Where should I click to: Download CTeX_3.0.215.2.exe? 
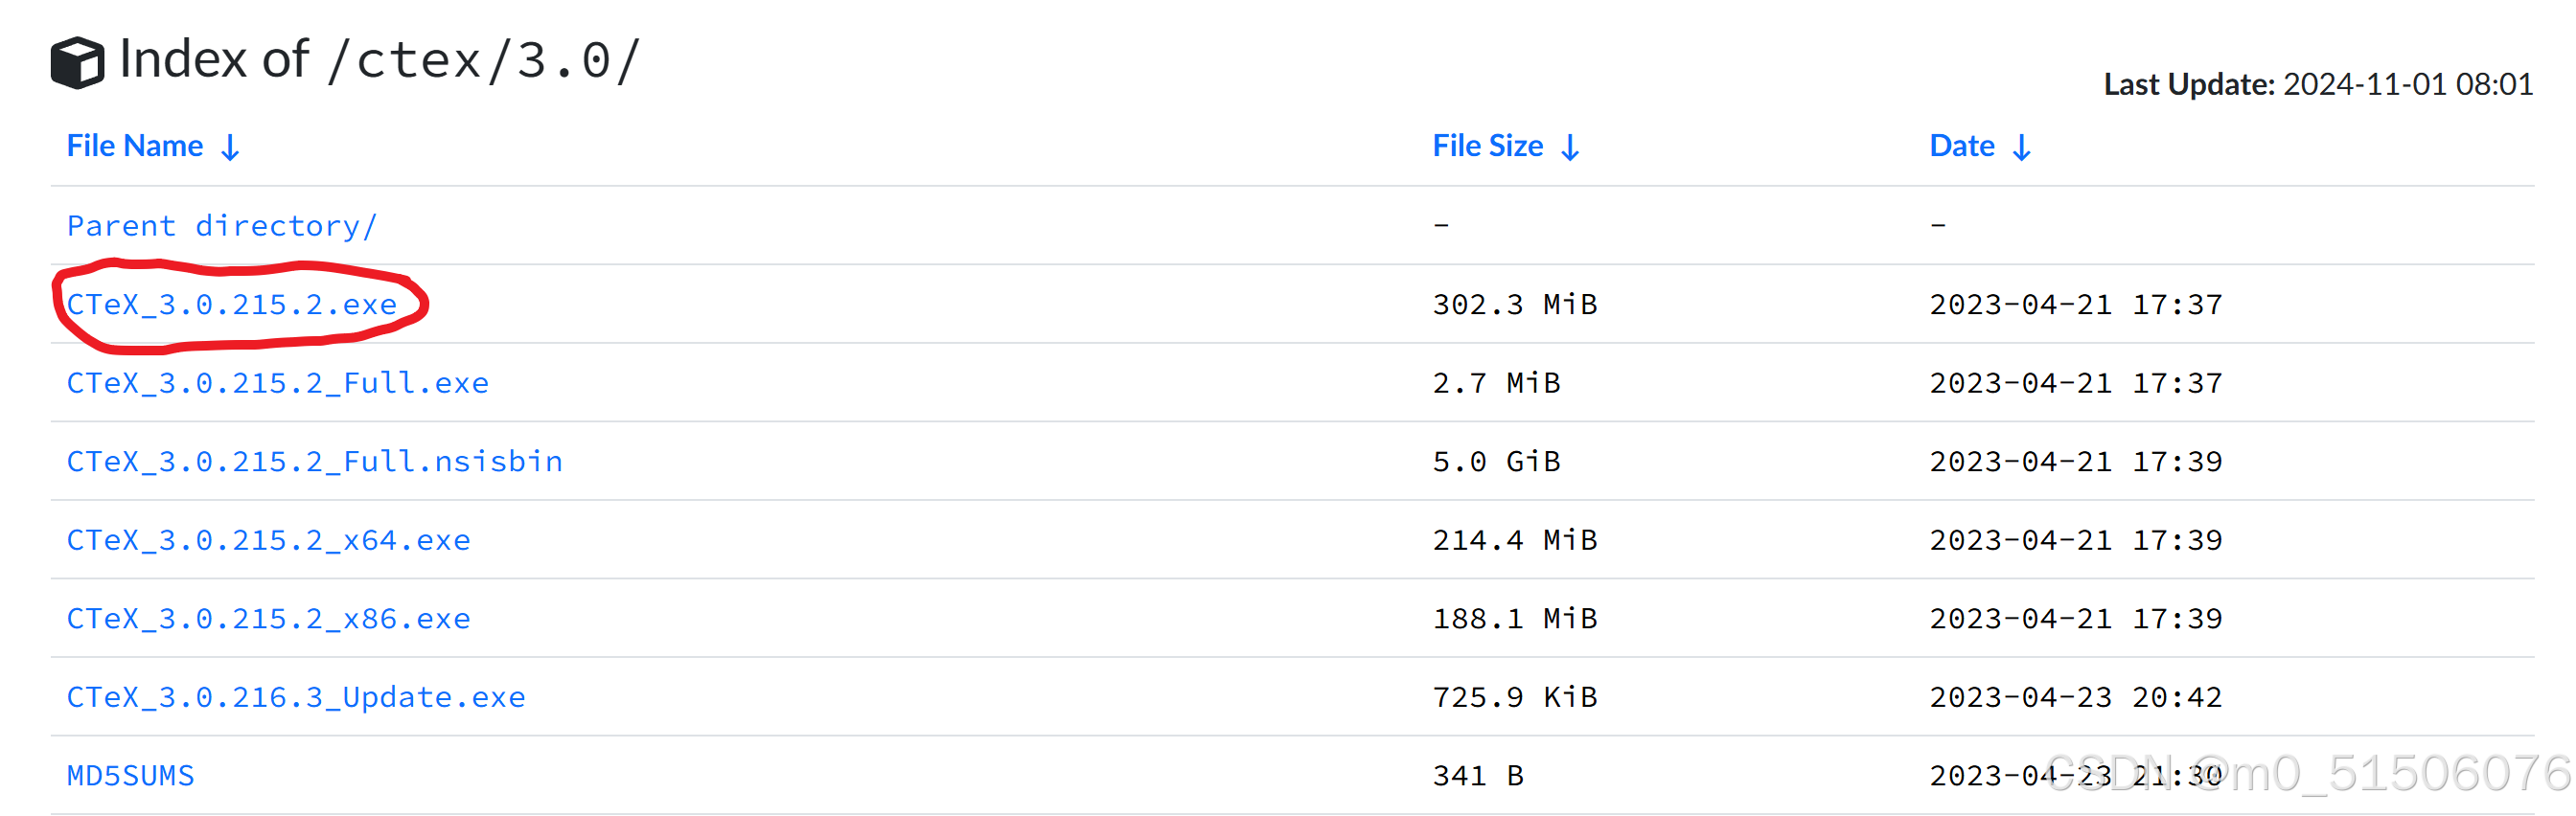tap(232, 304)
